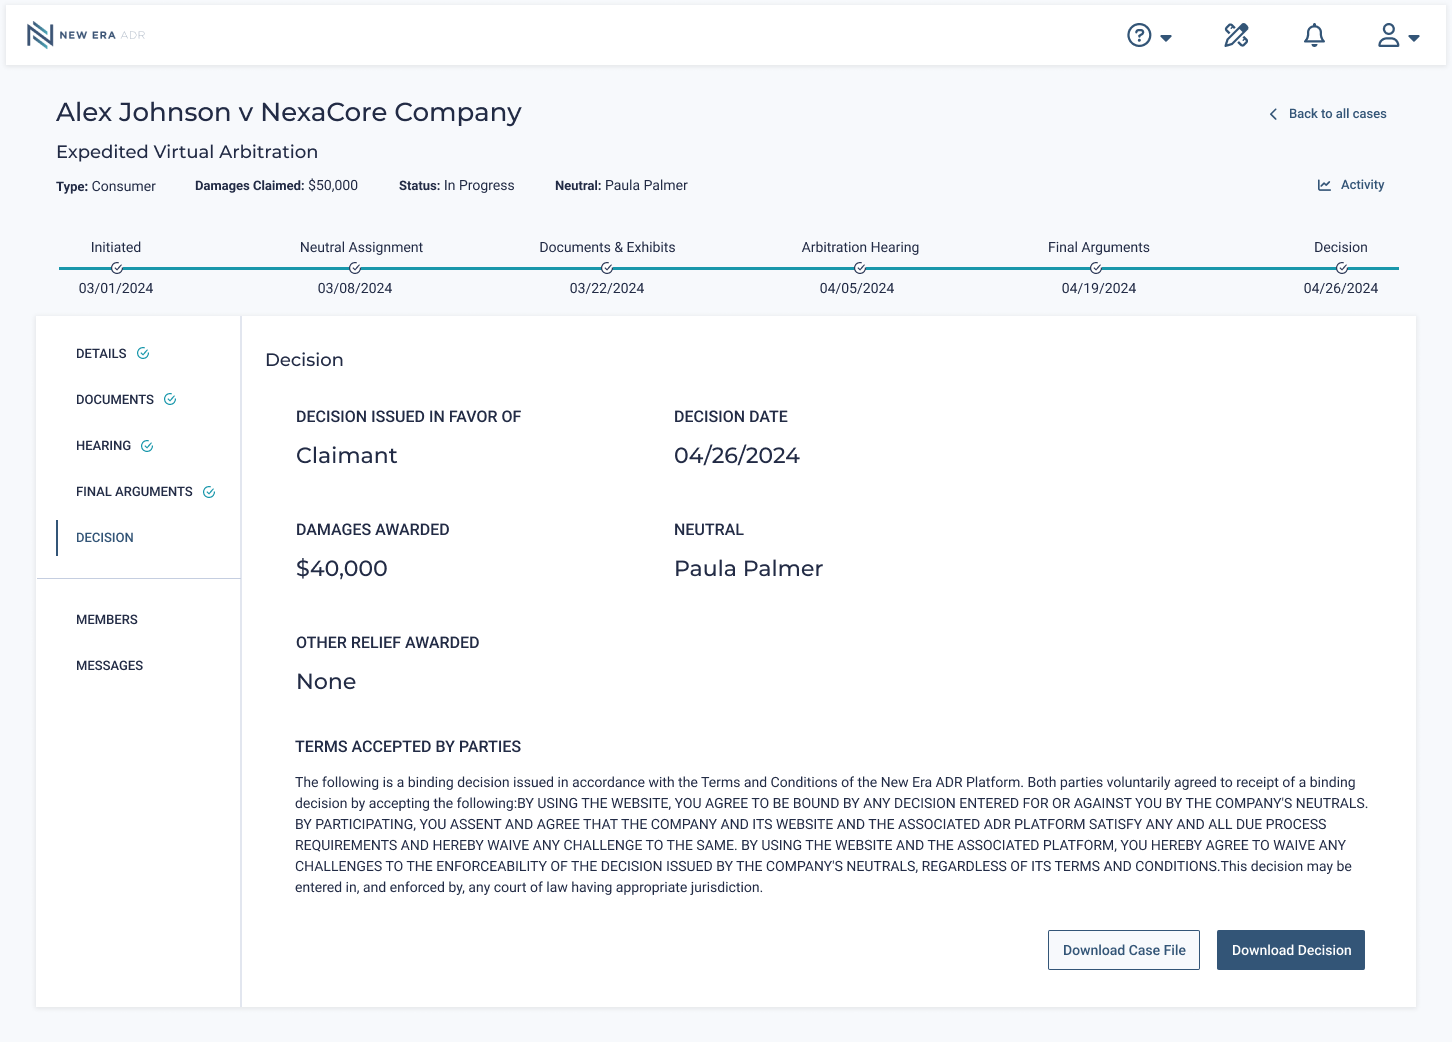Open the pencil and ruler tools icon

[1237, 36]
